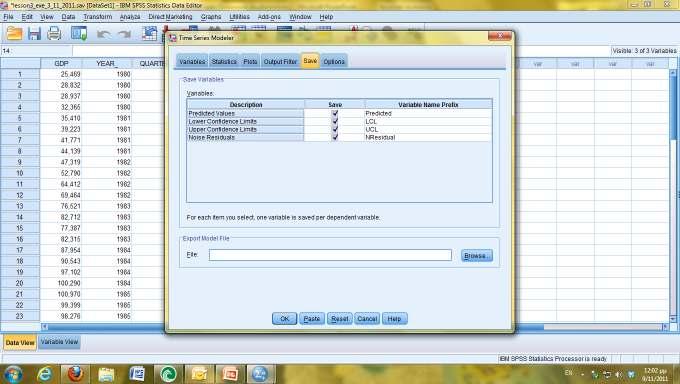Click the NResidual prefix cell
The height and width of the screenshot is (384, 680).
click(428, 137)
